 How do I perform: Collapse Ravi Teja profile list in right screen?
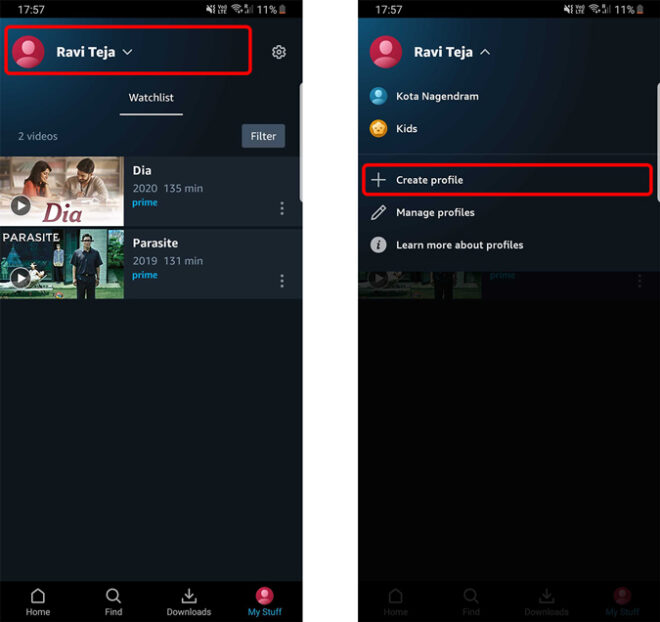coord(485,52)
